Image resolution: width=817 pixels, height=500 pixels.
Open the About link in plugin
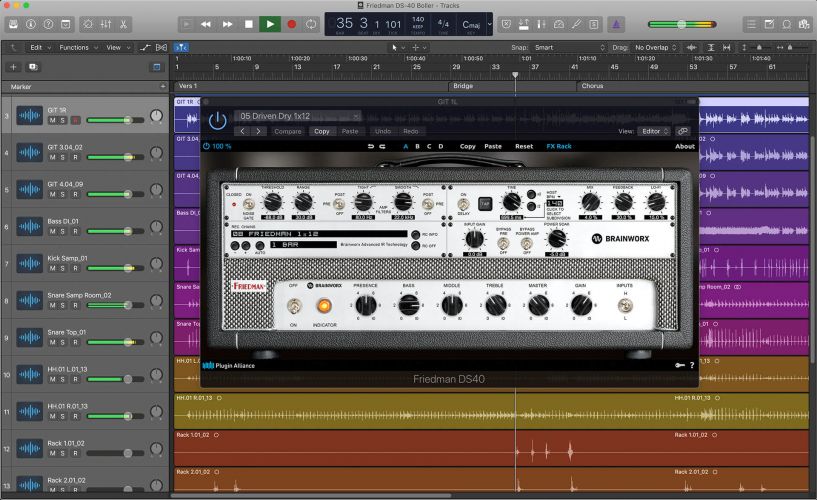[x=685, y=146]
